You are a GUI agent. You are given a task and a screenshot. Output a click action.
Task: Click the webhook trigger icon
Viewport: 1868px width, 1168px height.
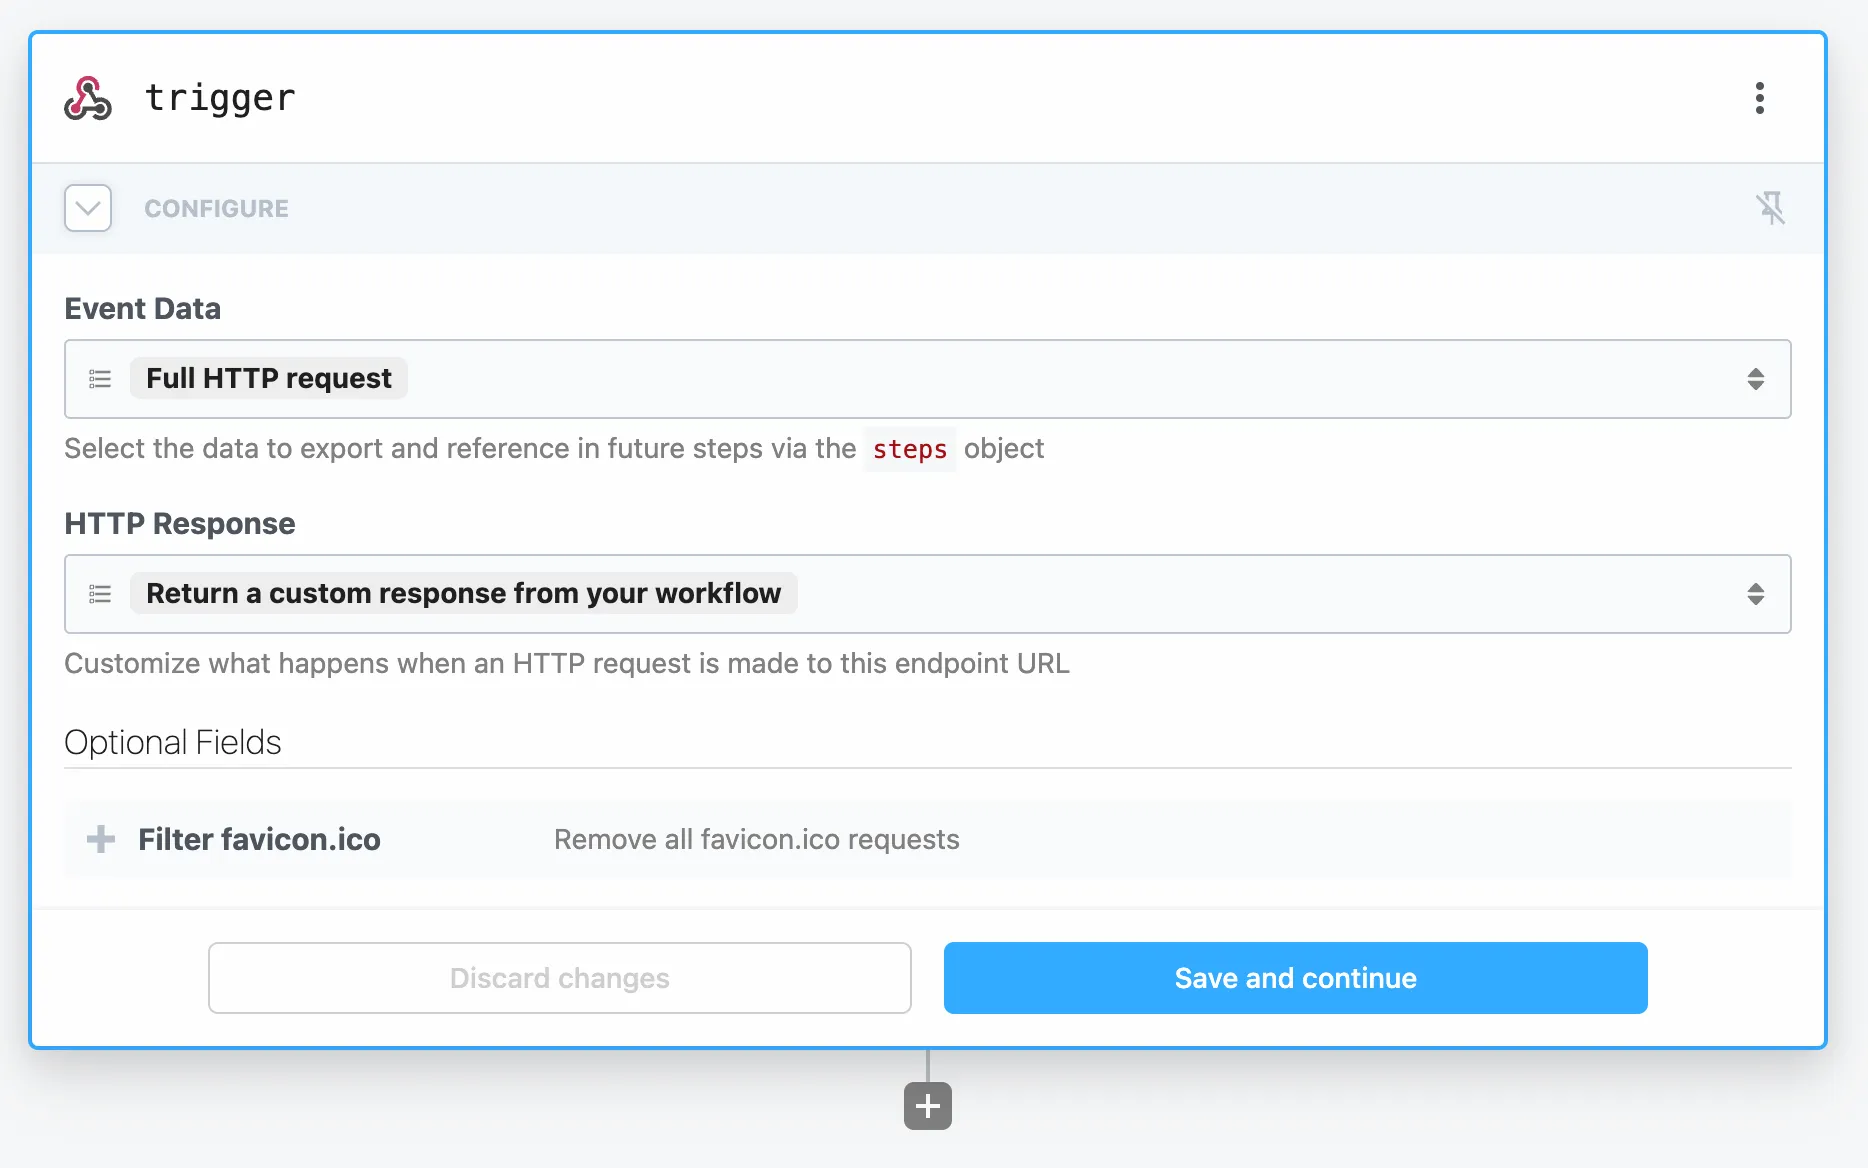[x=88, y=97]
